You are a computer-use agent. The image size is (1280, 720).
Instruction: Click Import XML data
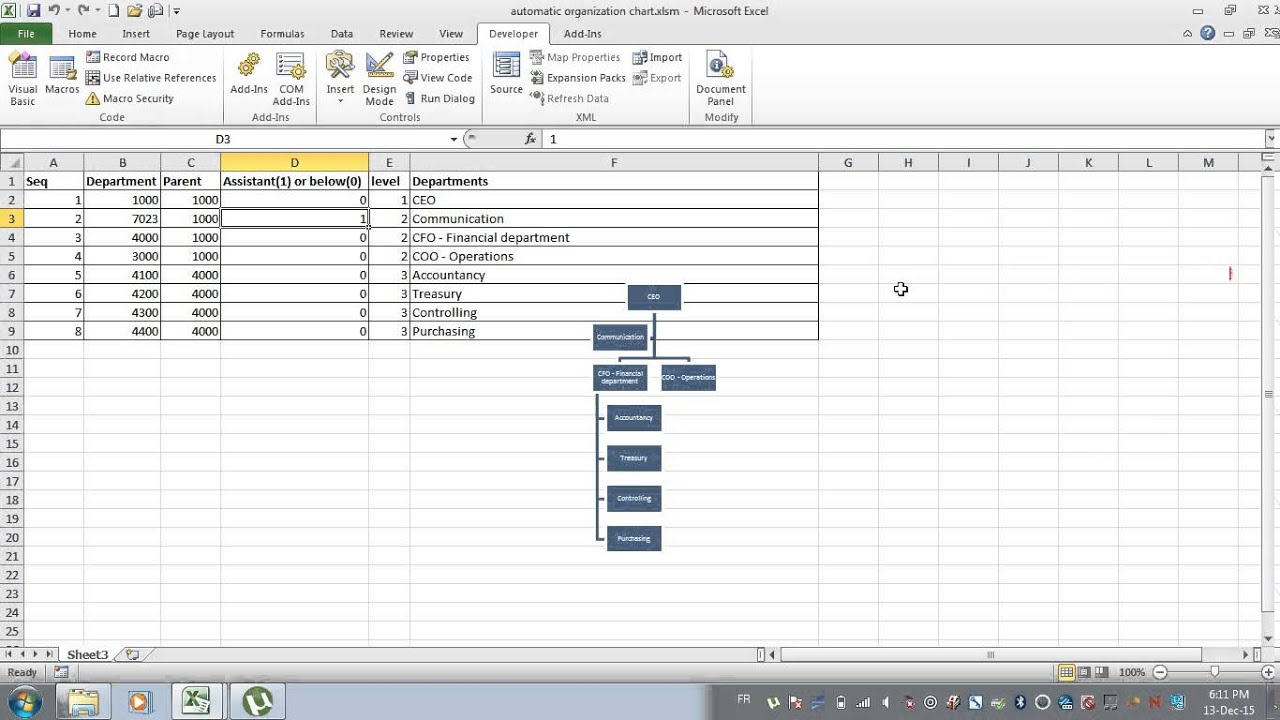(657, 57)
